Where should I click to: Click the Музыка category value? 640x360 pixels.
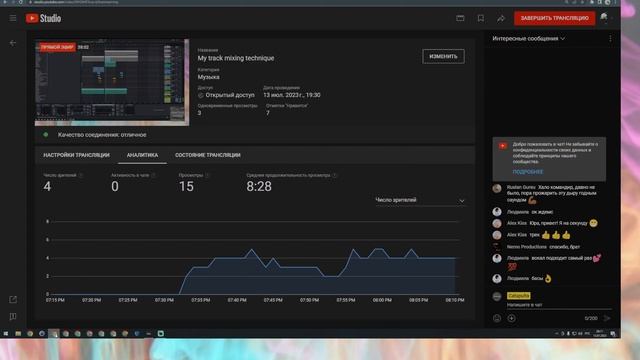click(208, 77)
